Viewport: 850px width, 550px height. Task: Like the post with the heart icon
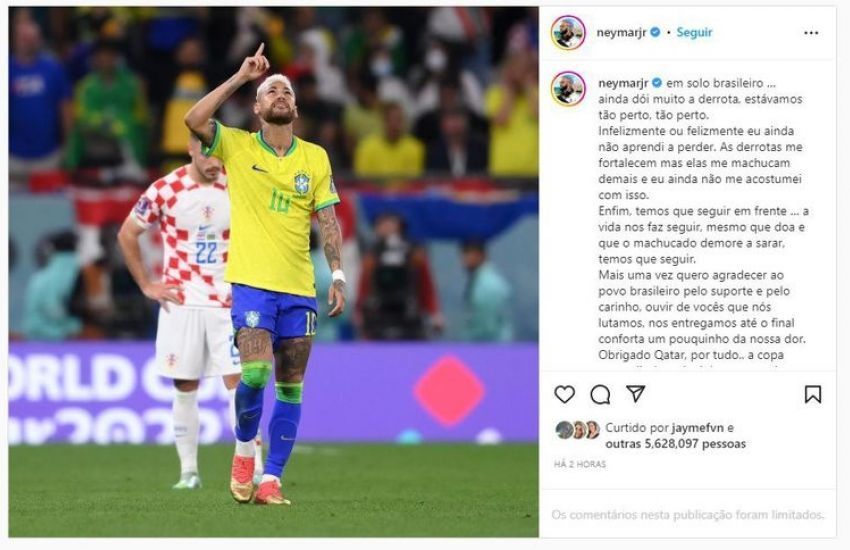[564, 394]
